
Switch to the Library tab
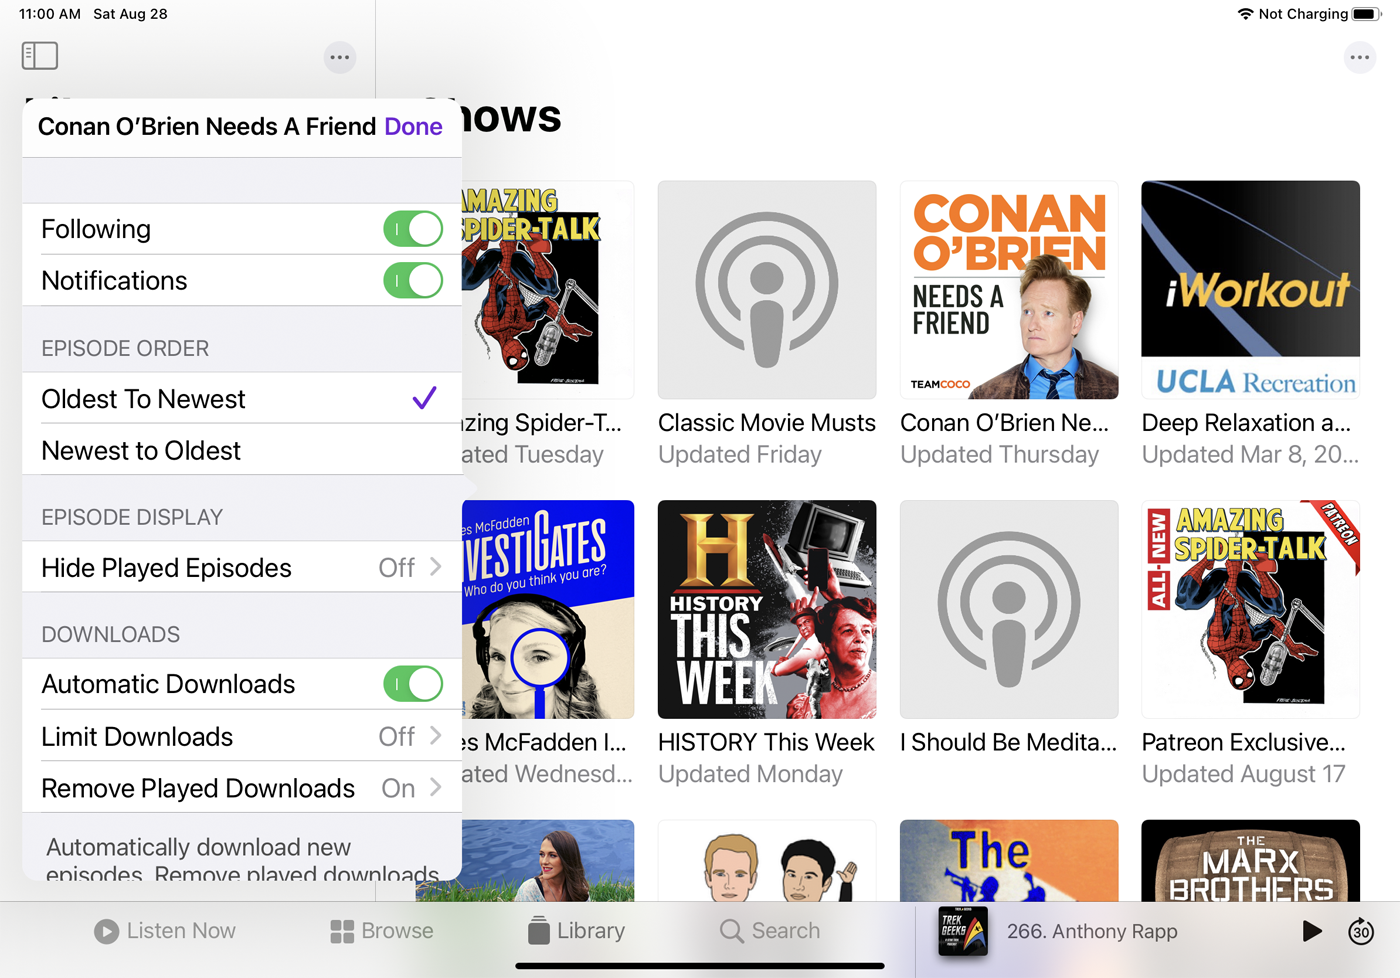pyautogui.click(x=577, y=931)
